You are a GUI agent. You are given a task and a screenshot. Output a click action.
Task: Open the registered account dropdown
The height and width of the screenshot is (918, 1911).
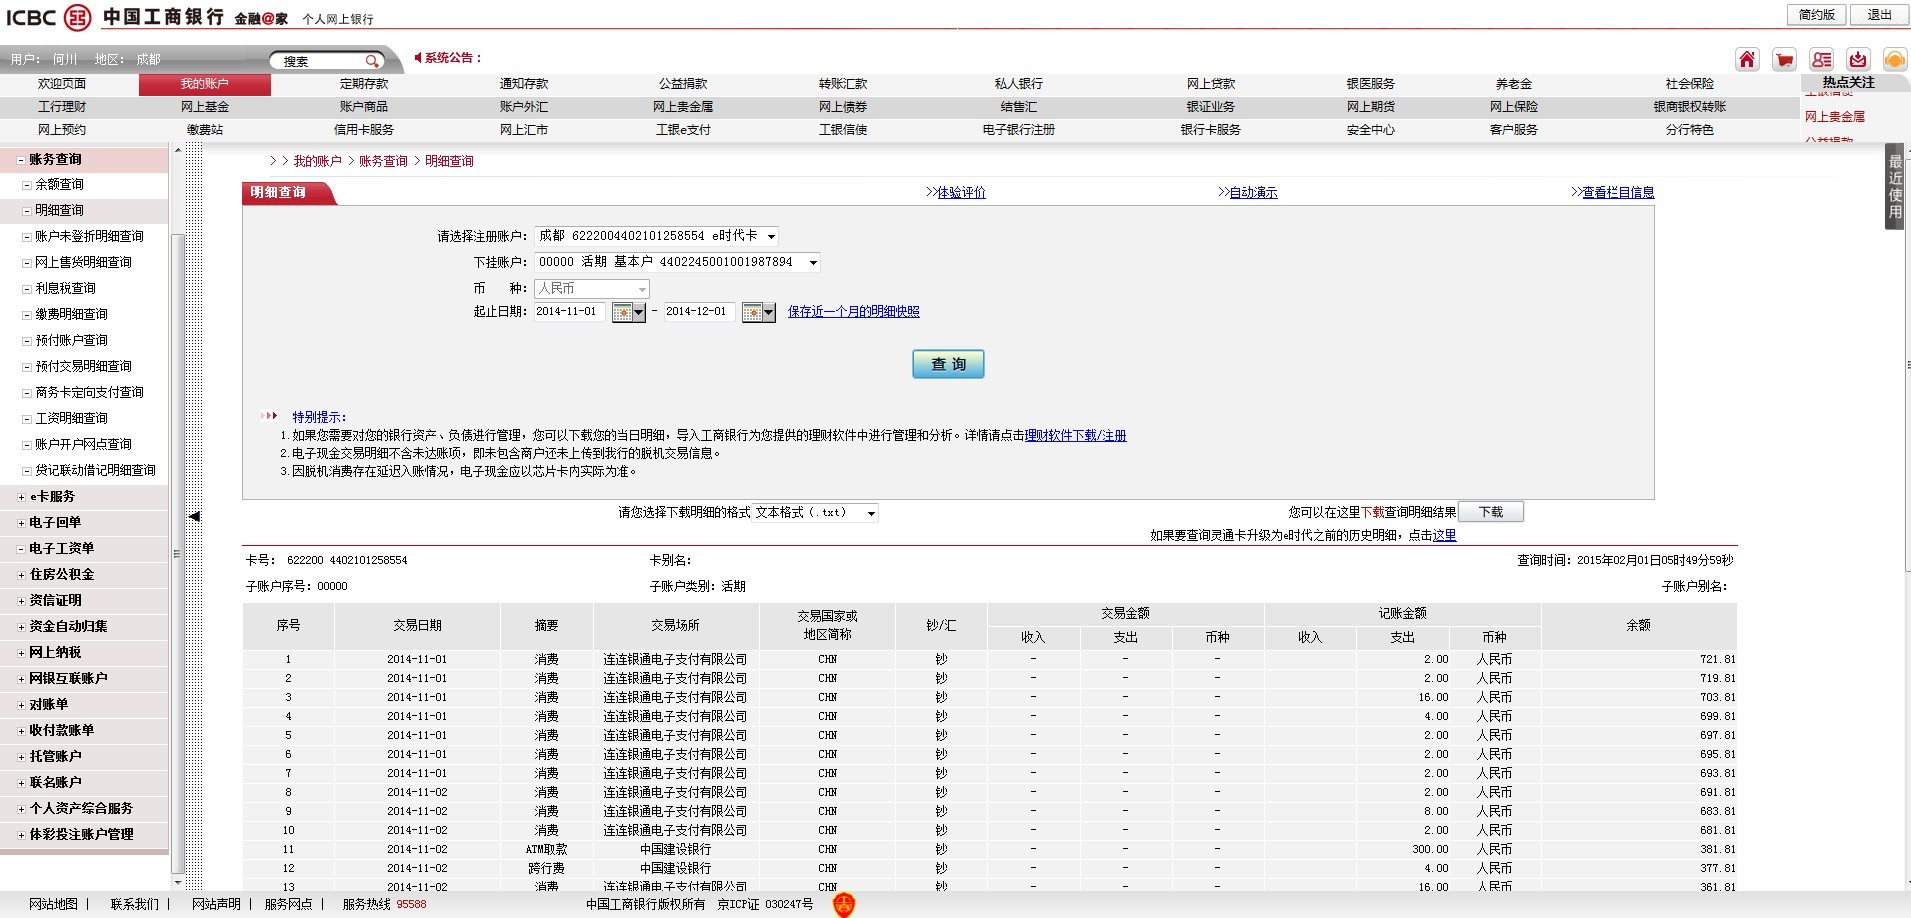(770, 237)
